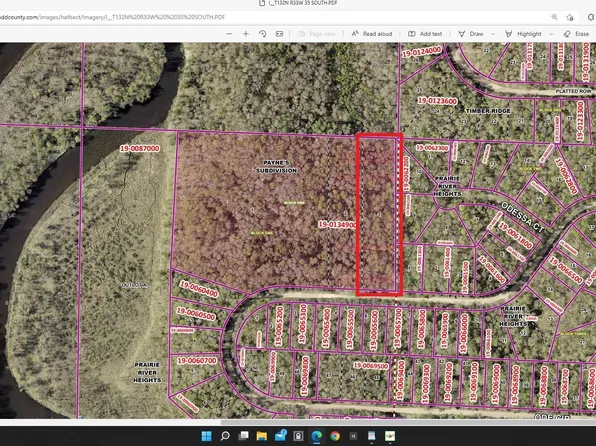Open taskbar Search
The height and width of the screenshot is (446, 596).
point(225,436)
